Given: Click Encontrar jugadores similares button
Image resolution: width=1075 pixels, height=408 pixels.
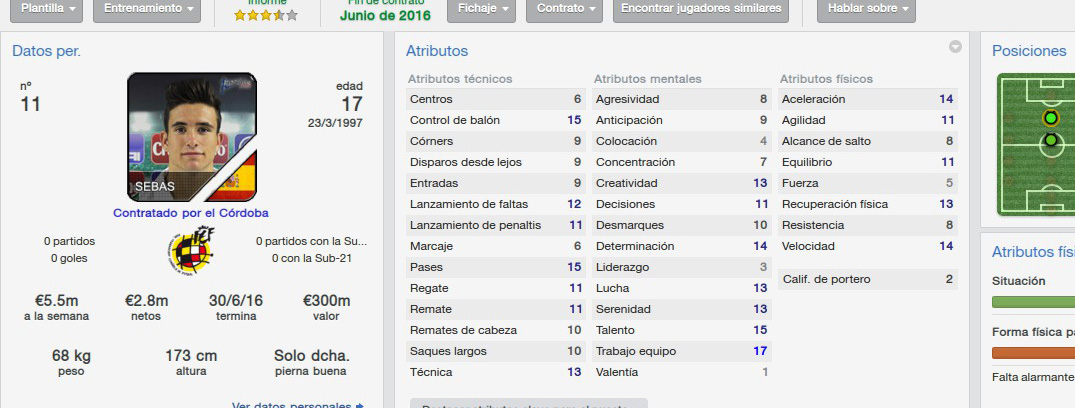Looking at the screenshot, I should click(701, 9).
